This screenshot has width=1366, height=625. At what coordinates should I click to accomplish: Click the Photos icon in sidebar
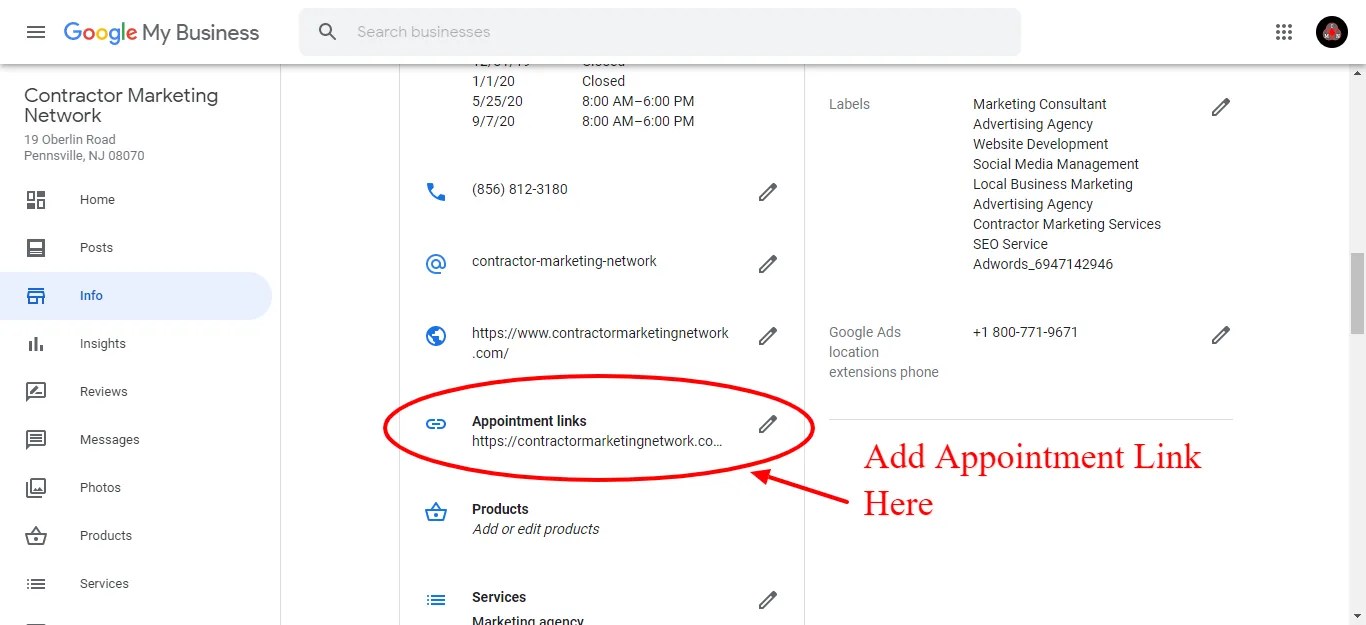tap(36, 488)
